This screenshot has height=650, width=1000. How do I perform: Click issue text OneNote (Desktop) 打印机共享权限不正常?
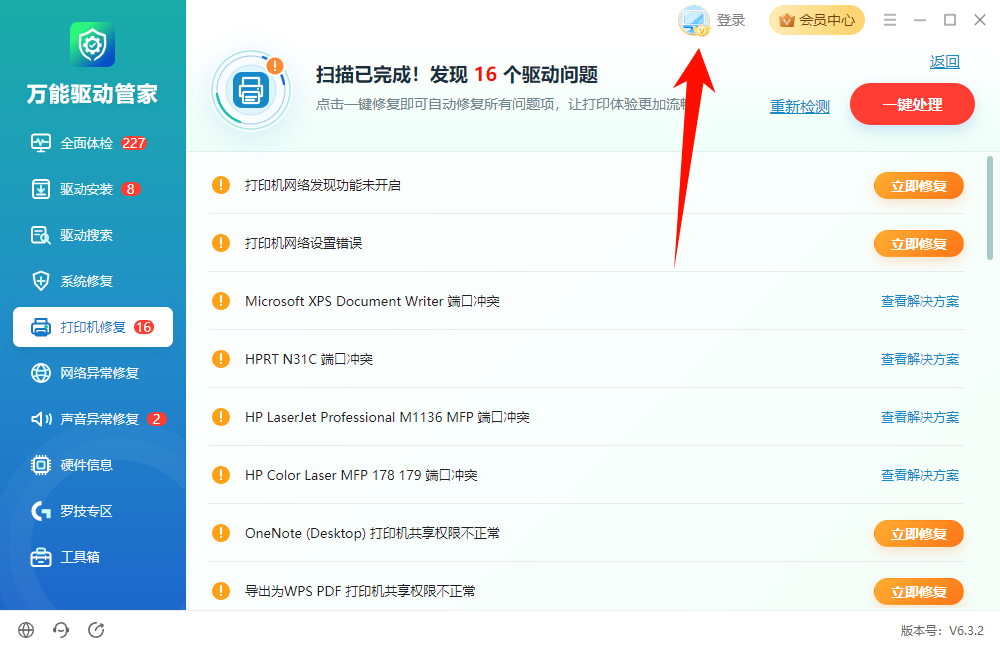click(372, 533)
